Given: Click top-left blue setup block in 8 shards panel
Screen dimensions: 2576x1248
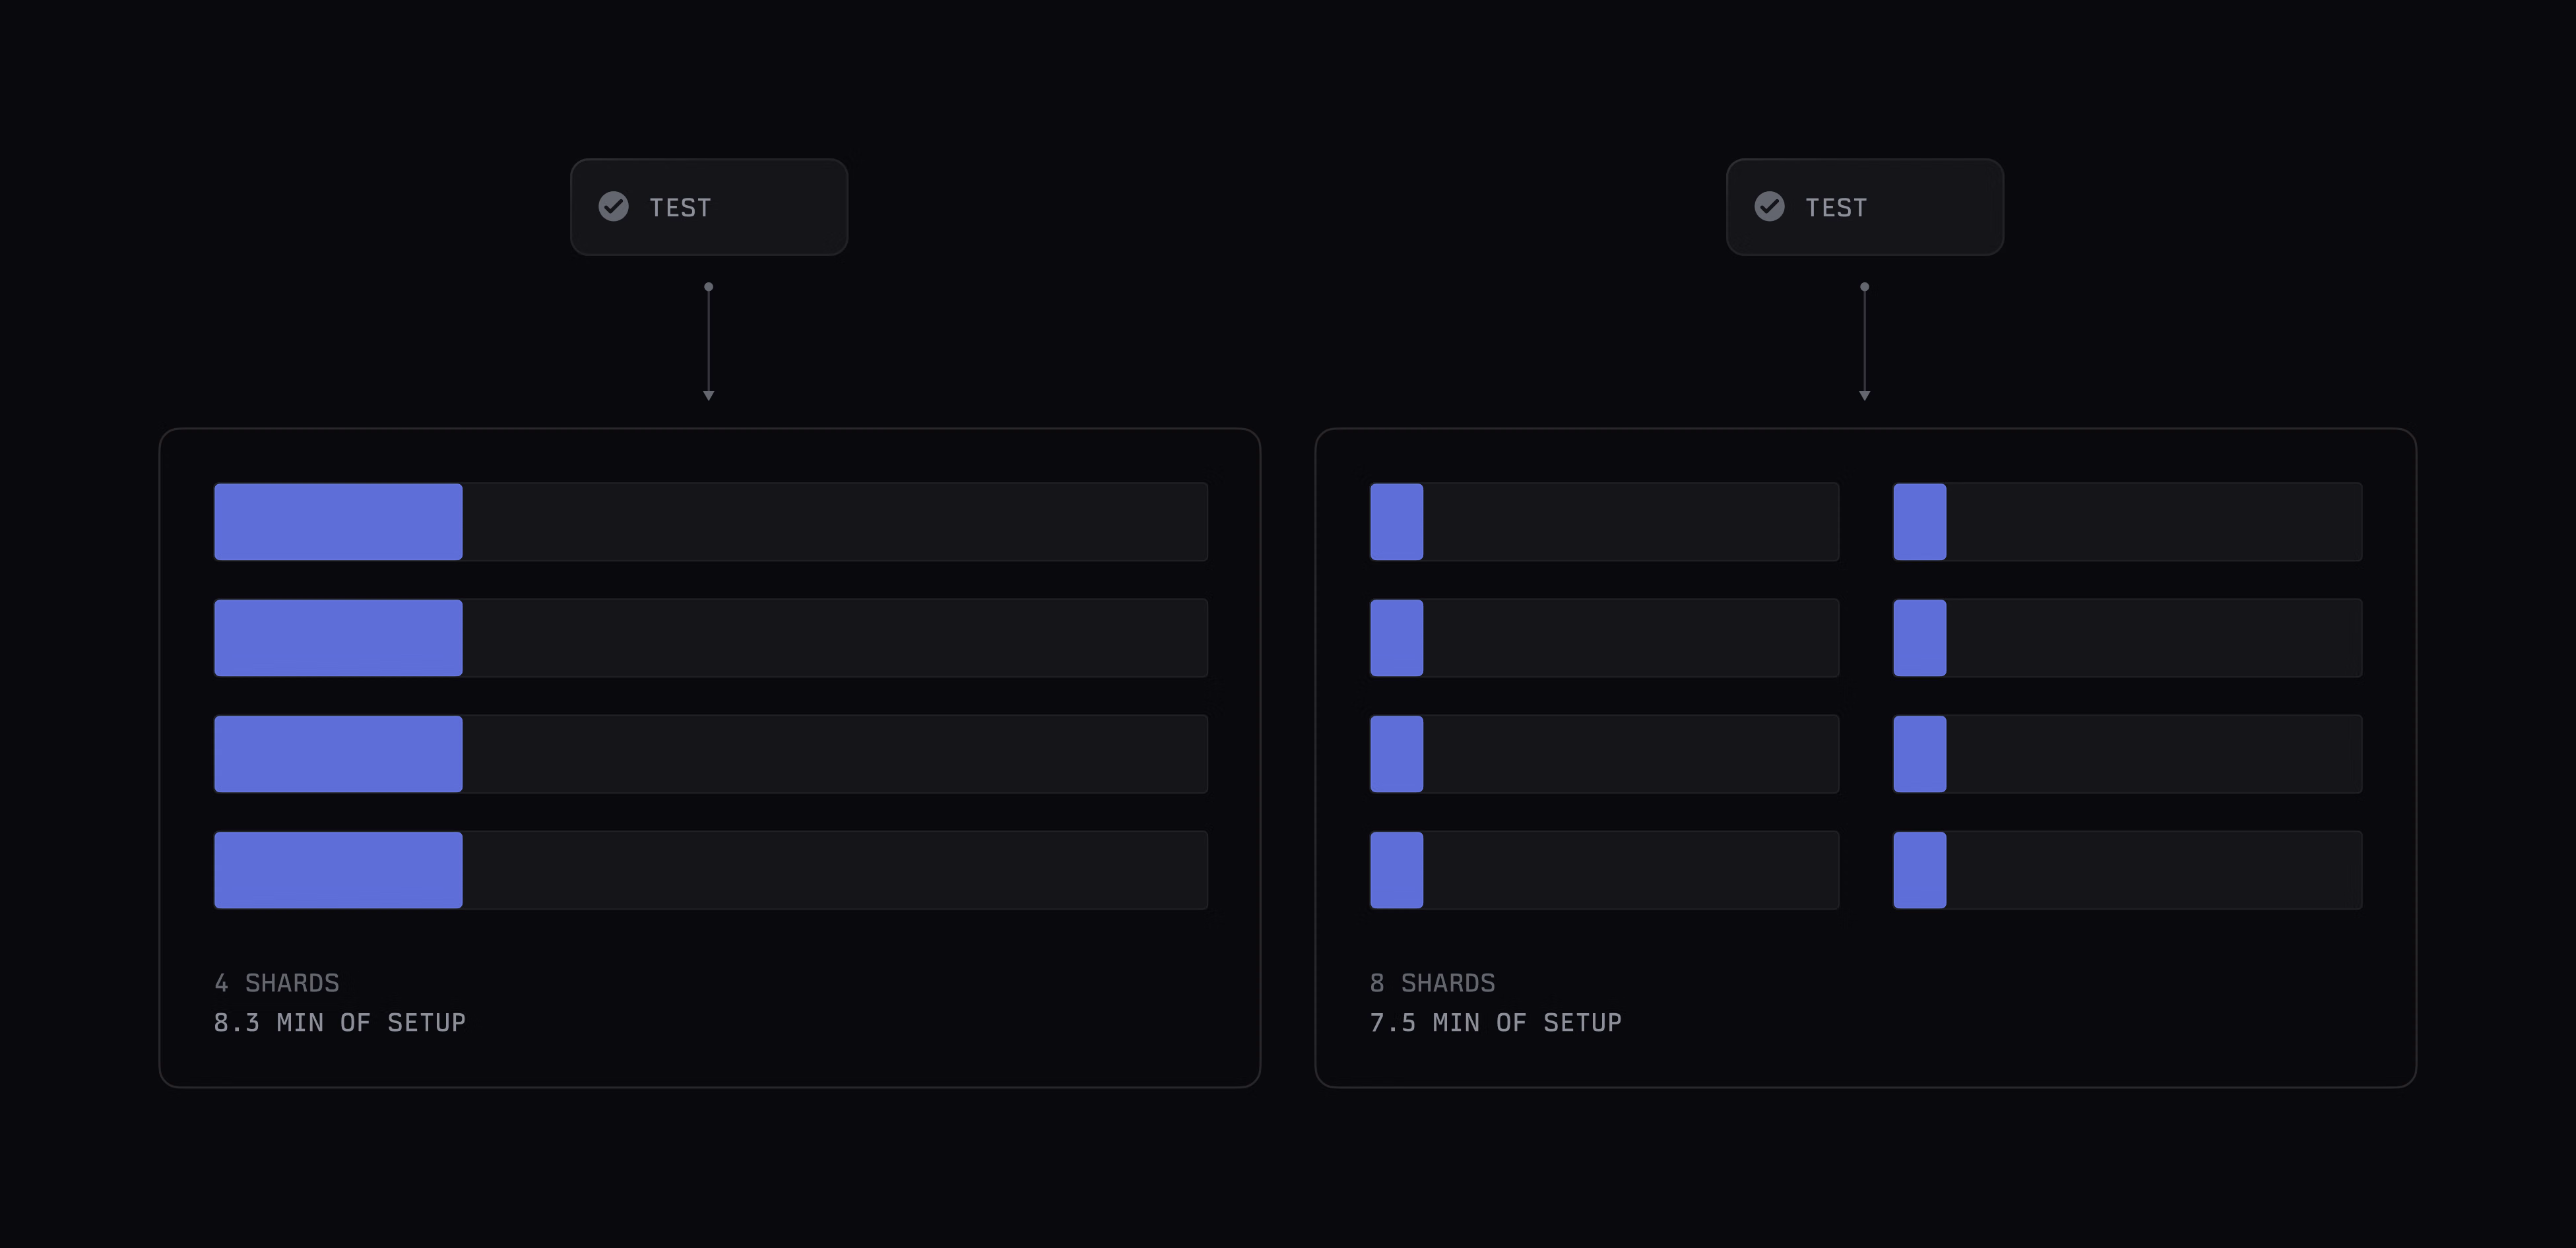Looking at the screenshot, I should click(1396, 522).
